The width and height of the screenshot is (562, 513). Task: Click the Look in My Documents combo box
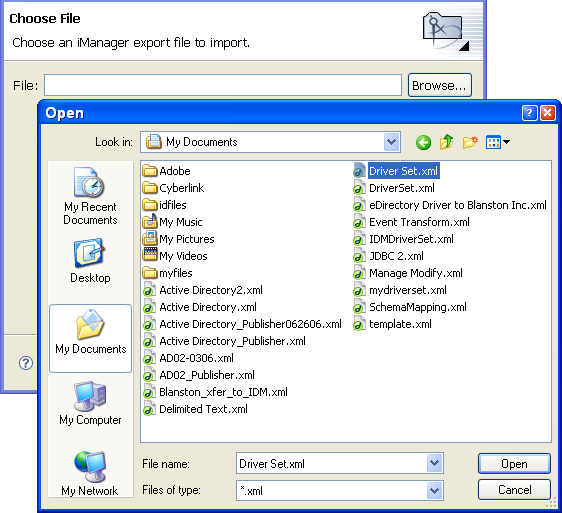coord(270,142)
